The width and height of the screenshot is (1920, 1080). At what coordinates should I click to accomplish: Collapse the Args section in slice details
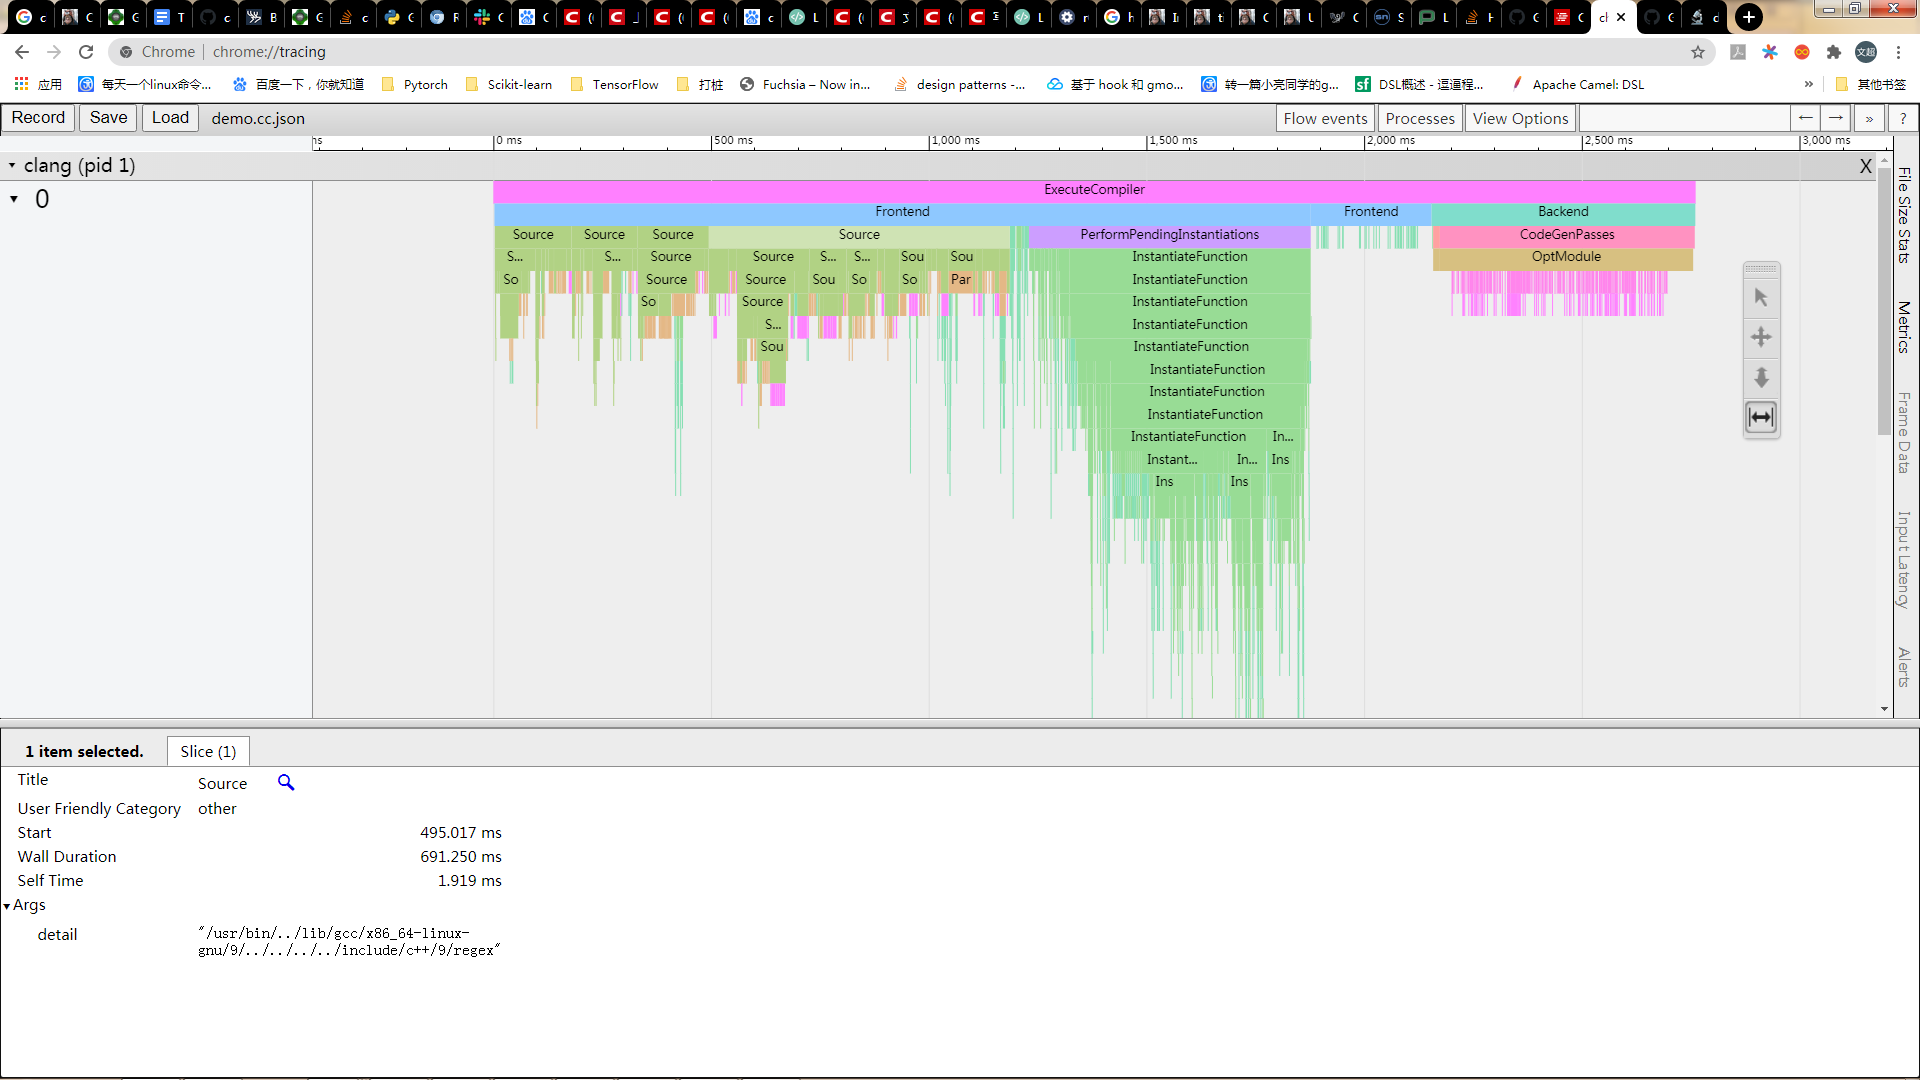(x=9, y=904)
